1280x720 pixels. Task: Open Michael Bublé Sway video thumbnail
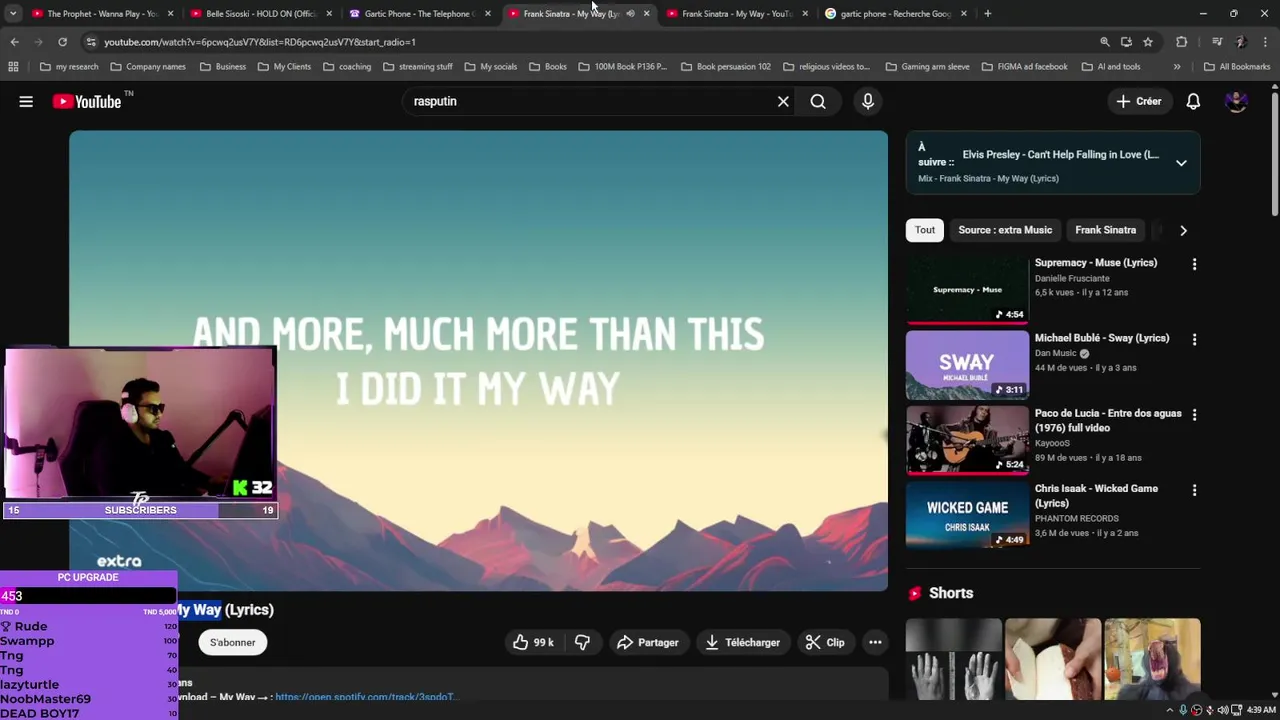pyautogui.click(x=967, y=365)
